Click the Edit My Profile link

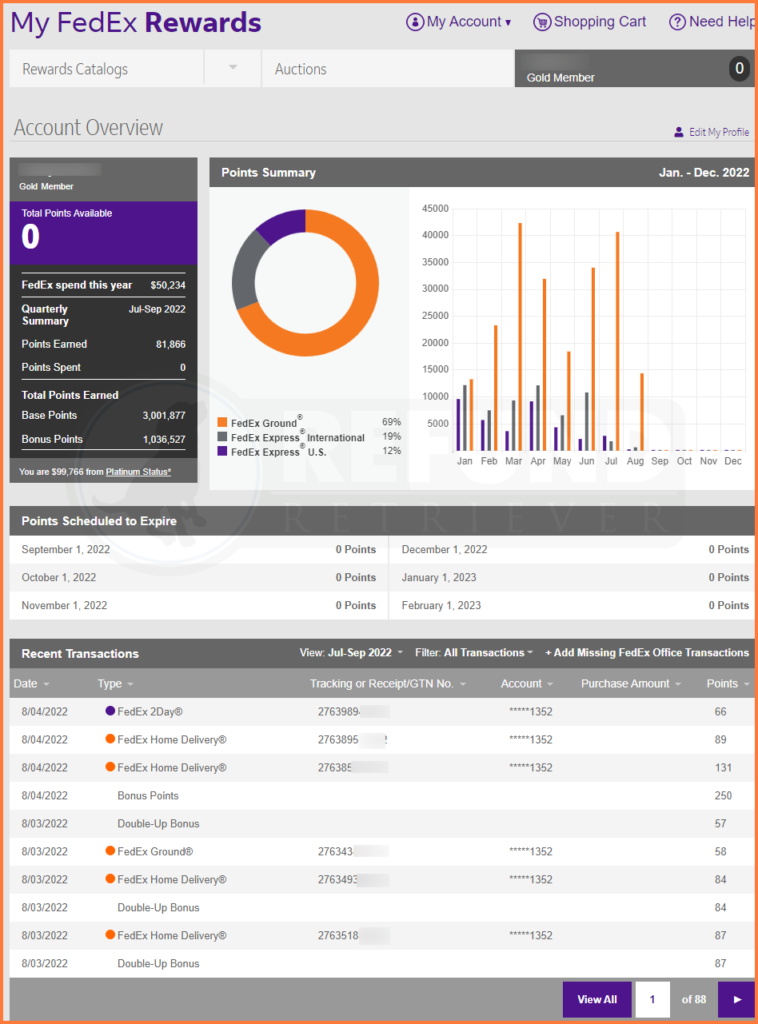point(712,132)
